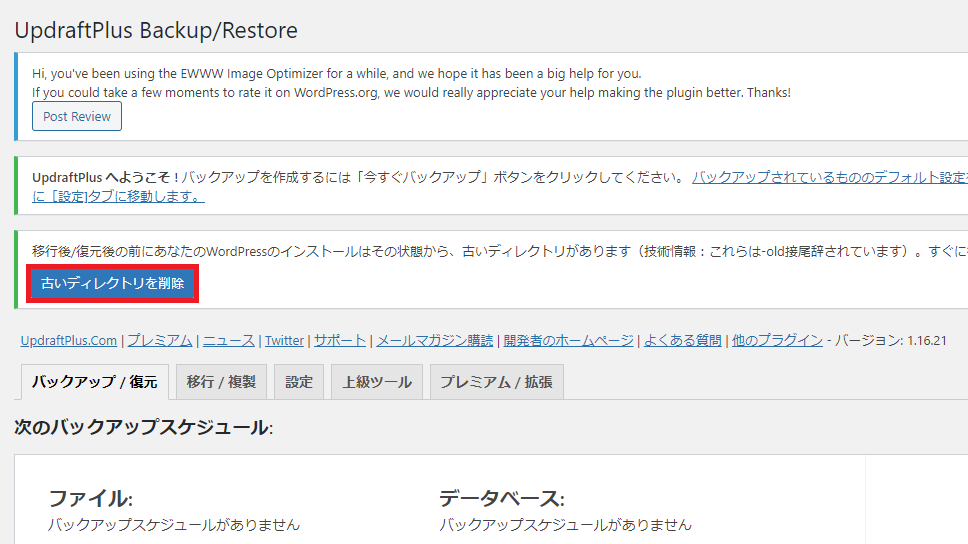968x544 pixels.
Task: Click the ファイル schedule heading
Action: (90, 499)
